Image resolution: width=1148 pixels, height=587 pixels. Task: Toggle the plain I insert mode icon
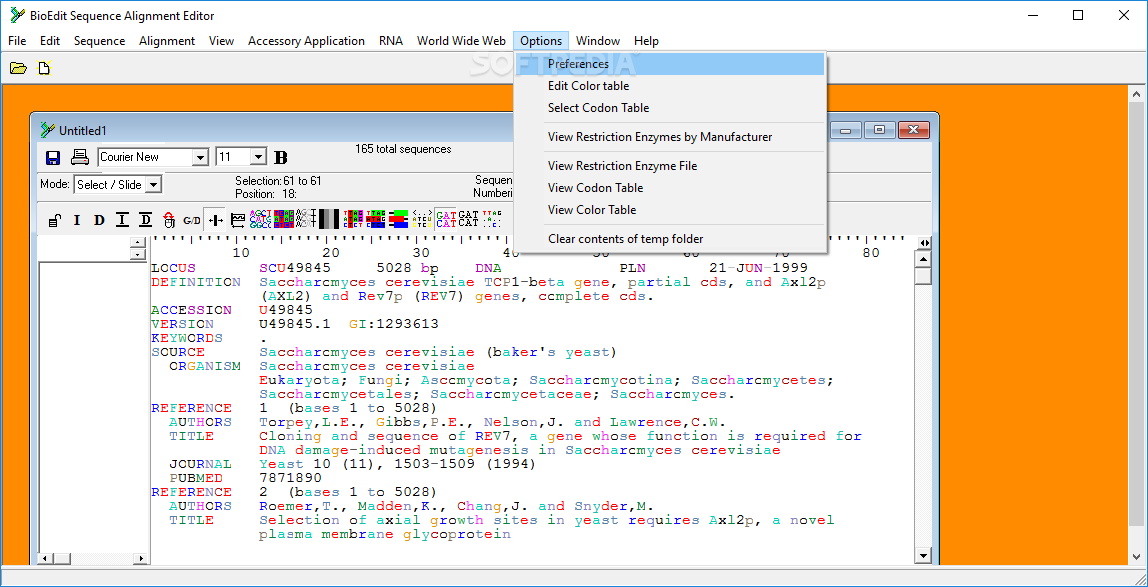click(x=77, y=220)
